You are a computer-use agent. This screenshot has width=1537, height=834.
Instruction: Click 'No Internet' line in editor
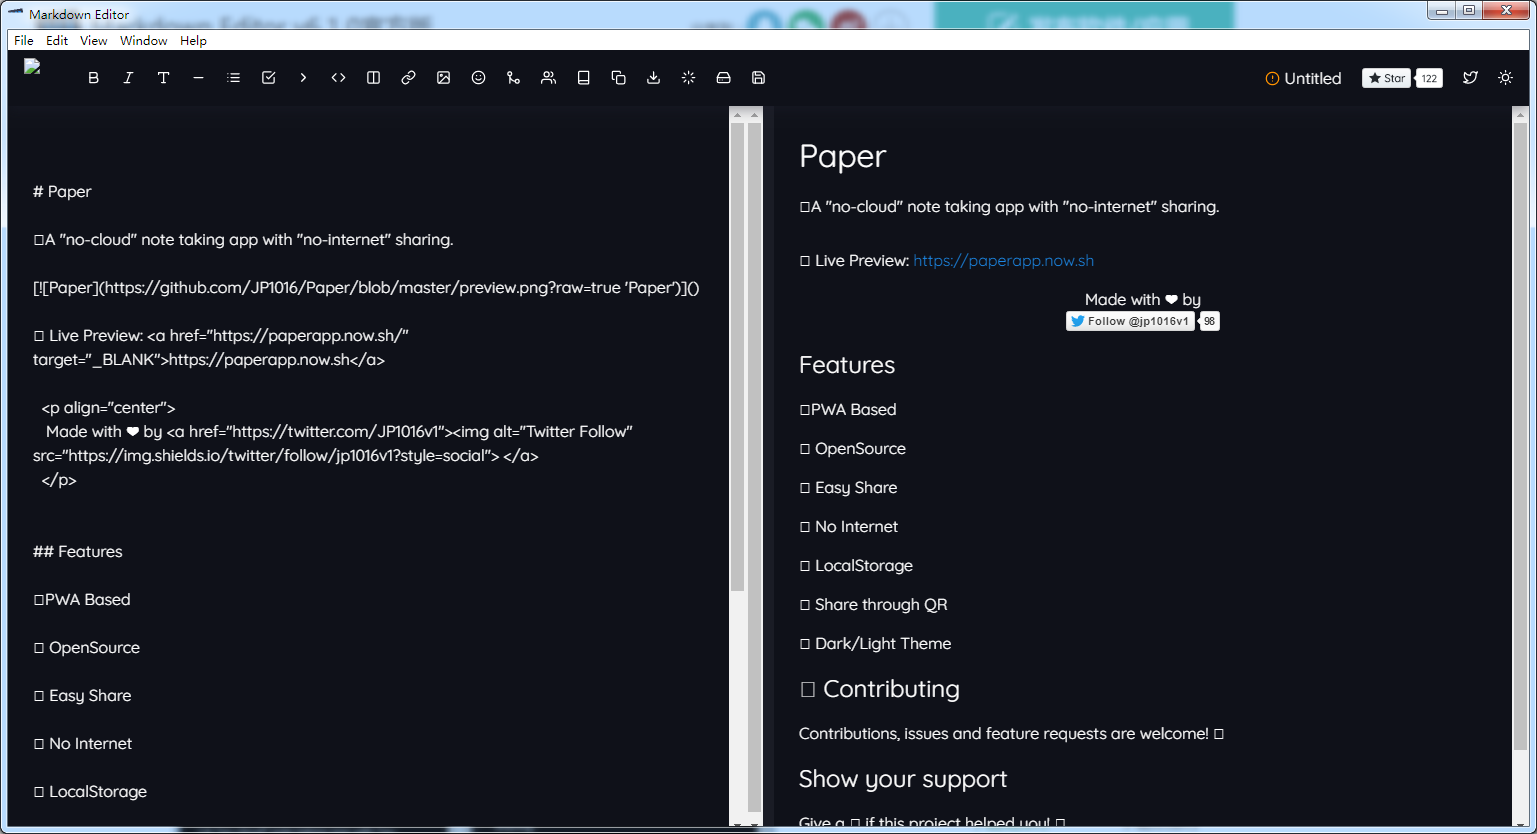(83, 744)
